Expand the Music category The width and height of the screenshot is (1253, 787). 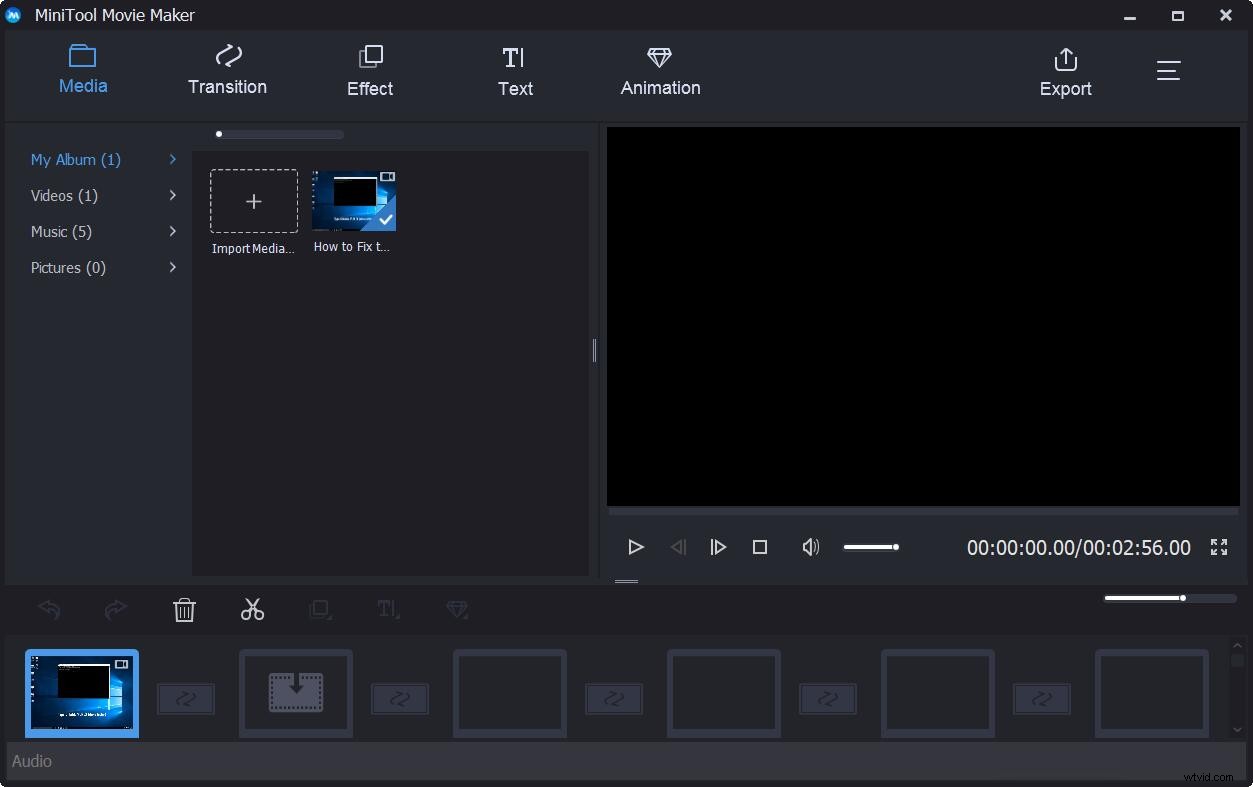[61, 231]
